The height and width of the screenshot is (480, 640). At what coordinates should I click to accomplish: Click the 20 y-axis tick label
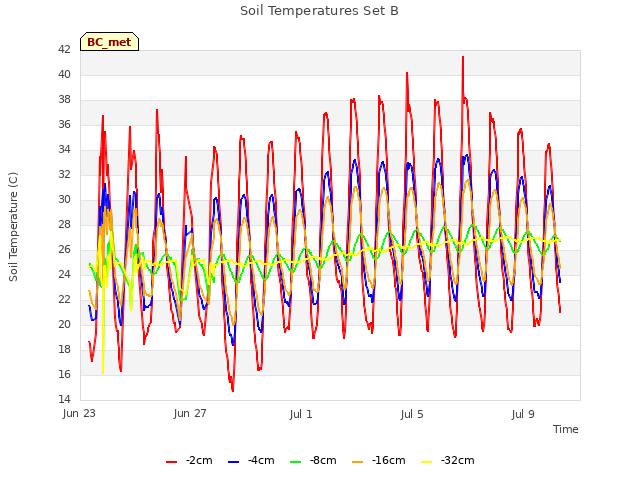pyautogui.click(x=64, y=324)
